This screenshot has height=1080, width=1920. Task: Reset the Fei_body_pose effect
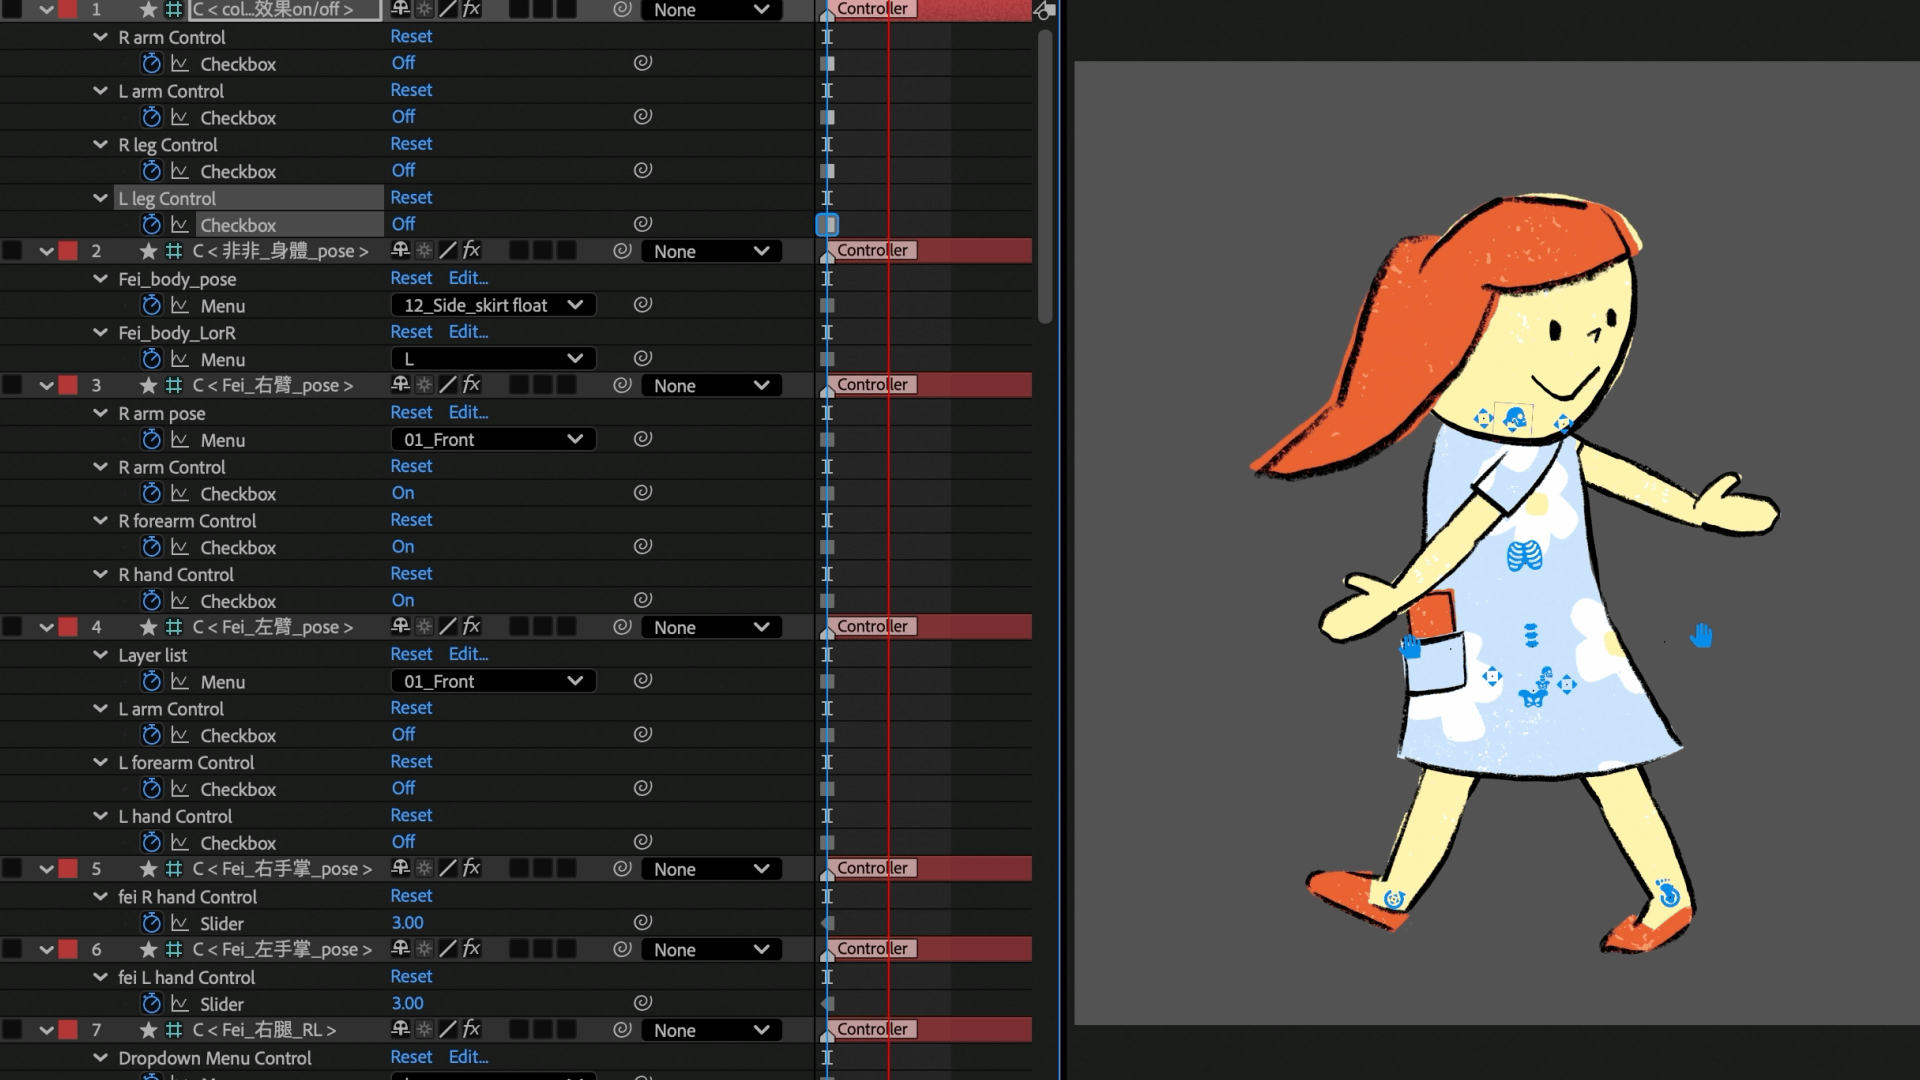point(411,278)
